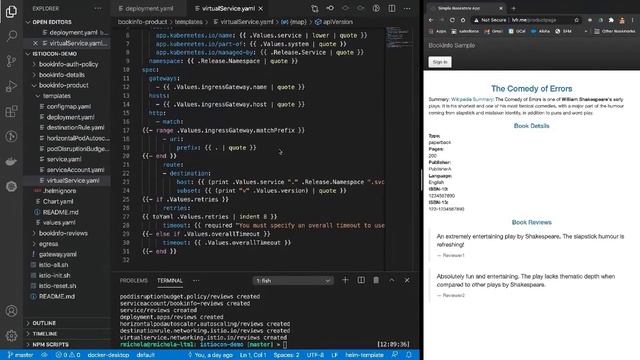Open the Explorer view in activity bar
This screenshot has width=640, height=360.
click(11, 11)
